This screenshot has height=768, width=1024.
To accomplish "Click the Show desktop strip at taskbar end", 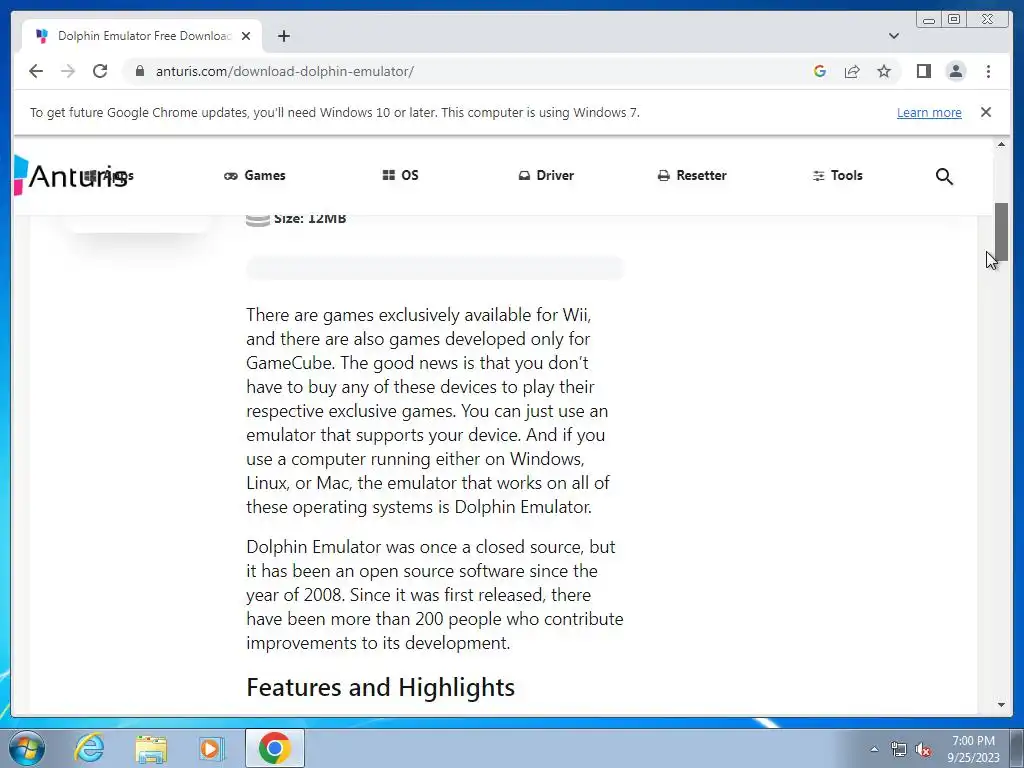I will pos(1018,748).
